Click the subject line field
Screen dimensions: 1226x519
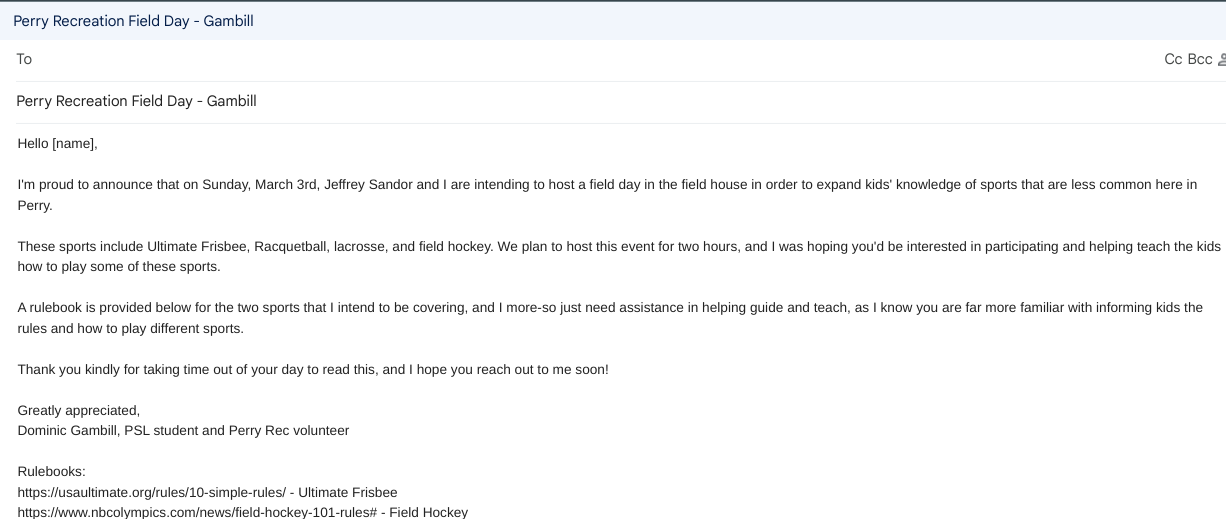(x=600, y=101)
